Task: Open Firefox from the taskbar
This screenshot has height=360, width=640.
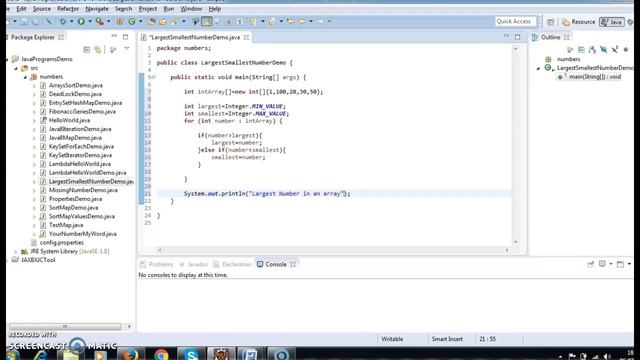Action: tap(130, 354)
